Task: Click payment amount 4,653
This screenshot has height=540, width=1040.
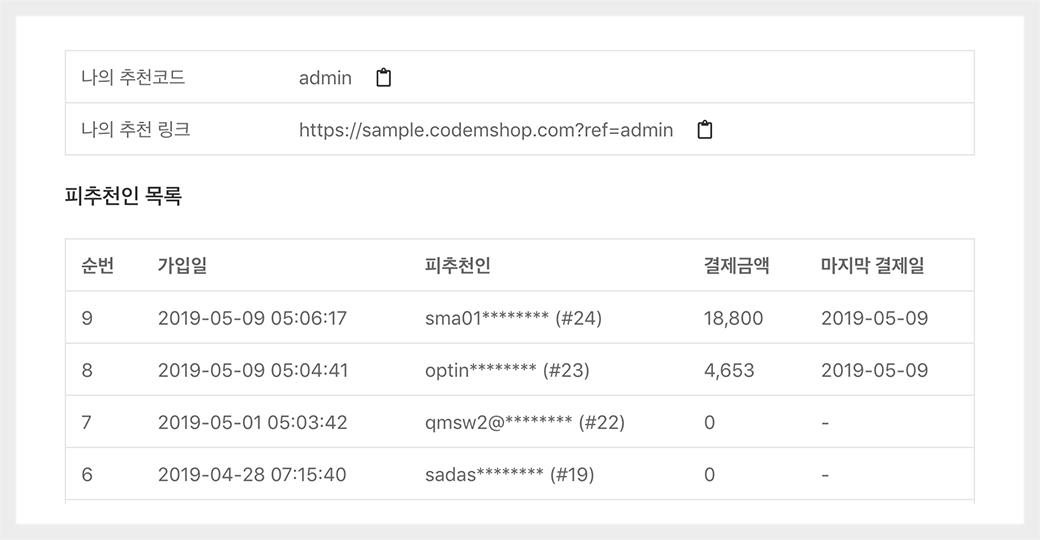Action: click(729, 370)
